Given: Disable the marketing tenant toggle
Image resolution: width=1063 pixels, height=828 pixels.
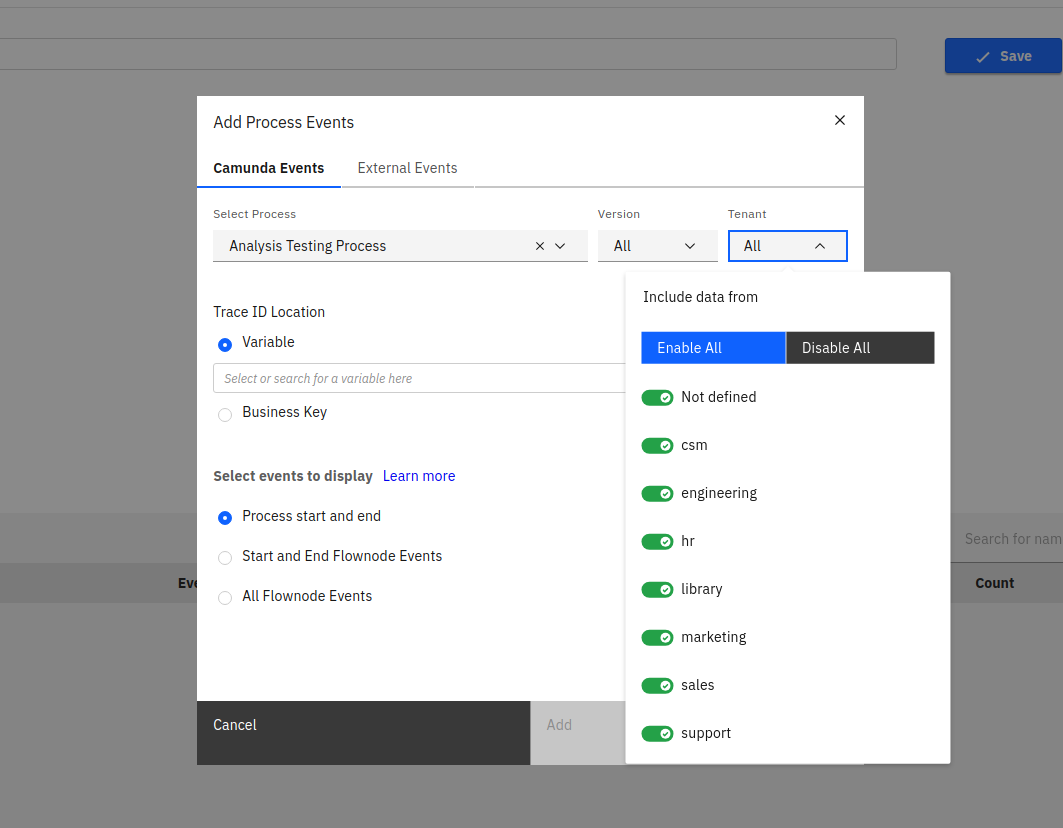Looking at the screenshot, I should pyautogui.click(x=657, y=638).
